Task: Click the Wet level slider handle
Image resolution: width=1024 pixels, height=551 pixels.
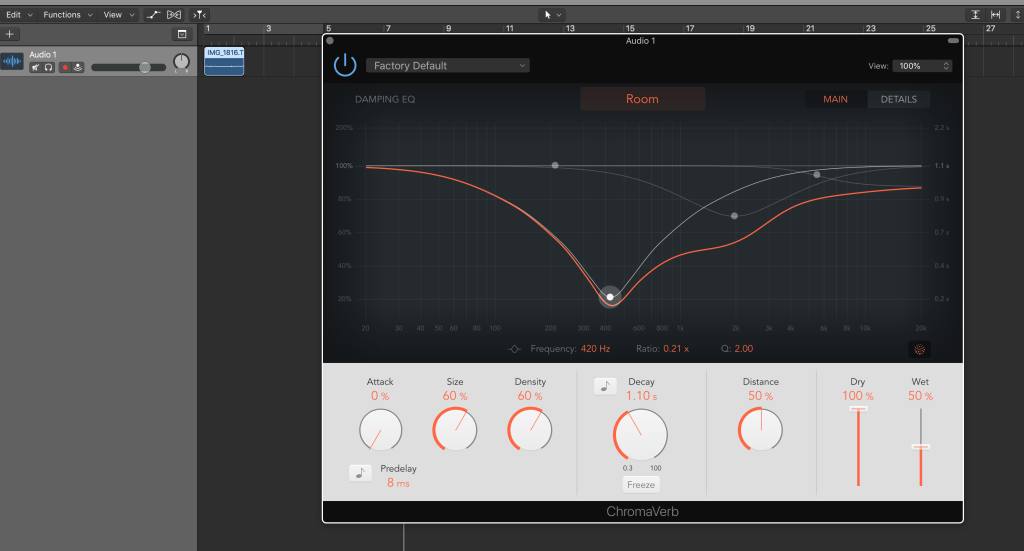Action: tap(921, 446)
